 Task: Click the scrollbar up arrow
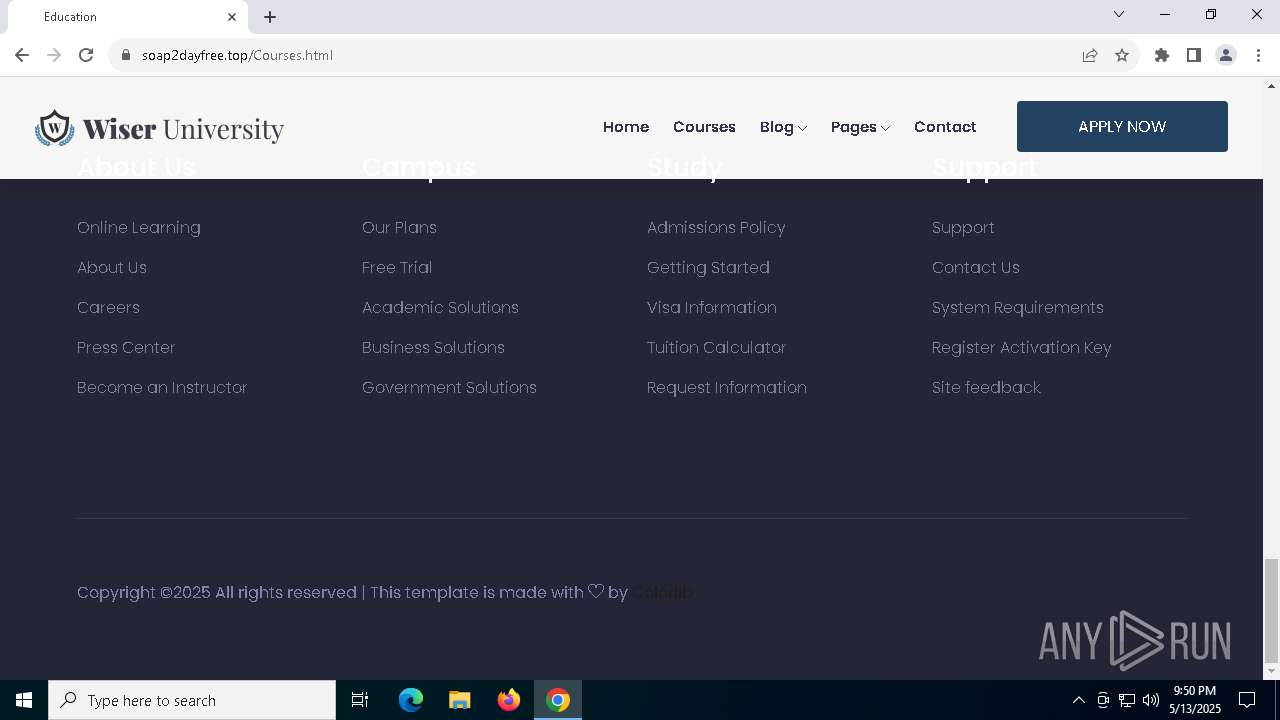(1271, 85)
